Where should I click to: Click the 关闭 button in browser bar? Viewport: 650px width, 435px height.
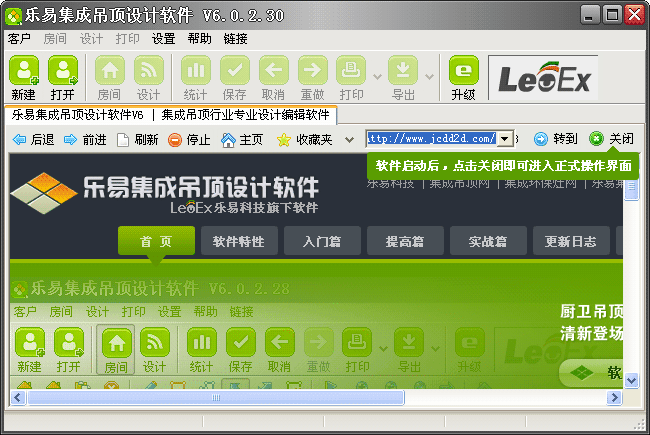coord(611,140)
